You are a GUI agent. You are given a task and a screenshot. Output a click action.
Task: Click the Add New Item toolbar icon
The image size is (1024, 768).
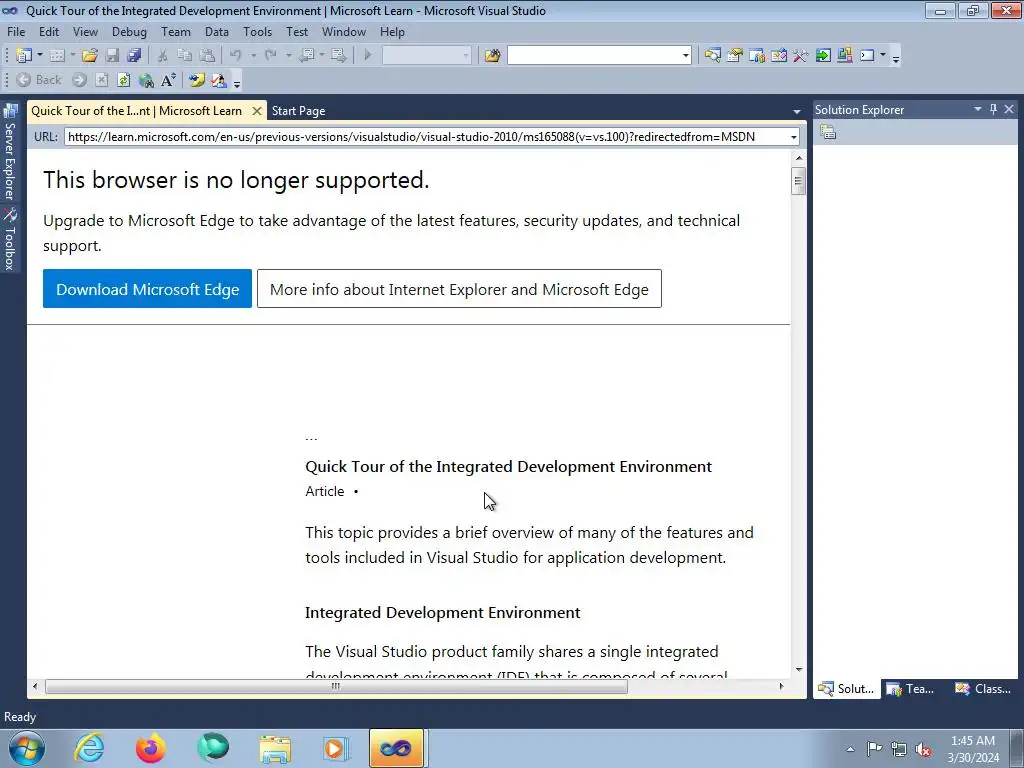tap(57, 56)
